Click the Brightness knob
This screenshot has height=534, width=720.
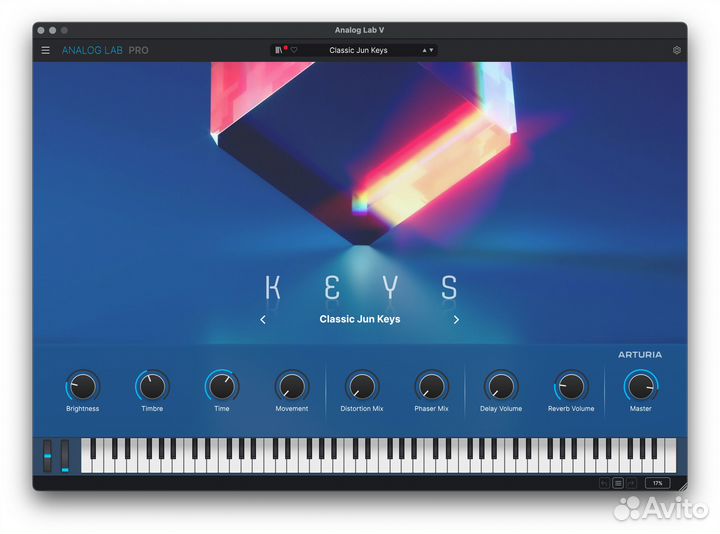coord(83,386)
